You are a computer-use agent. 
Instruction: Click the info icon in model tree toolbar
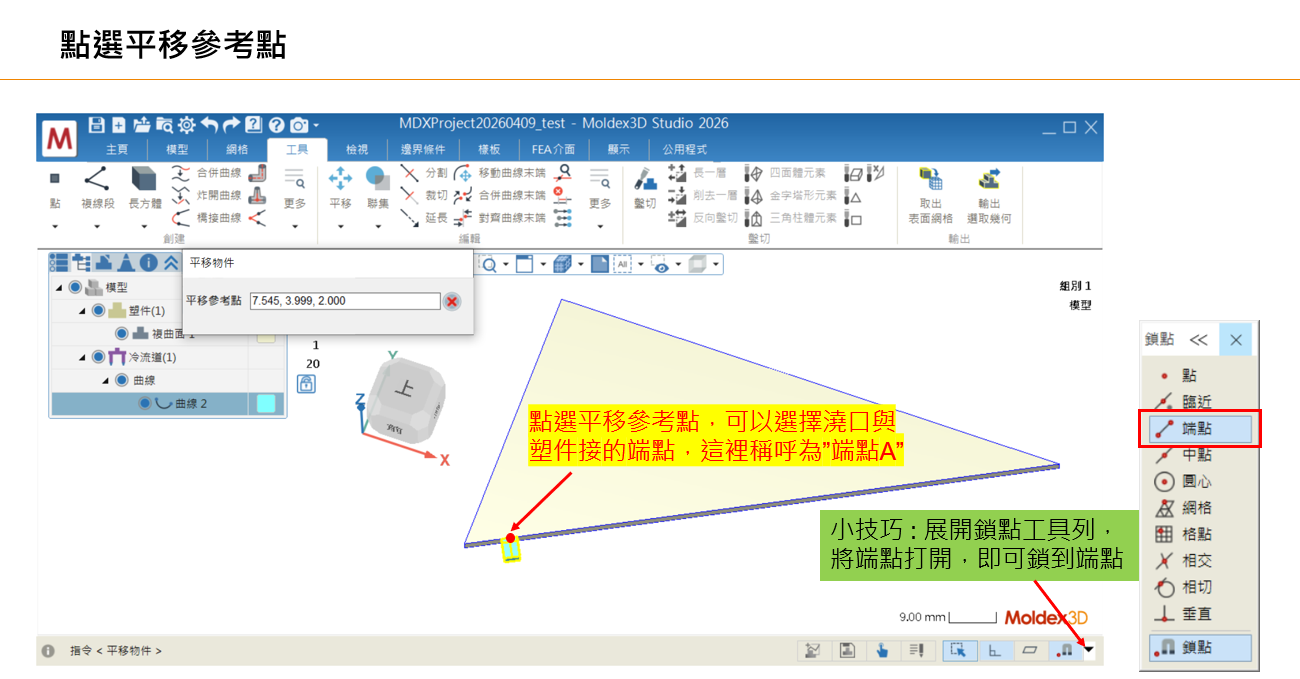tap(149, 263)
